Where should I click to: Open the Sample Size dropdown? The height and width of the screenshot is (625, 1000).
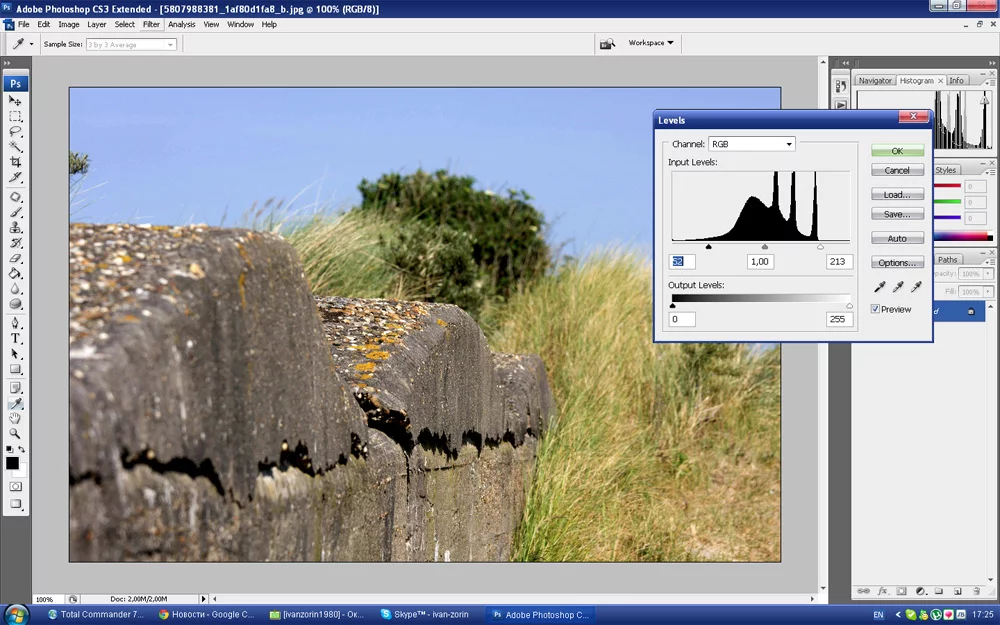(131, 44)
